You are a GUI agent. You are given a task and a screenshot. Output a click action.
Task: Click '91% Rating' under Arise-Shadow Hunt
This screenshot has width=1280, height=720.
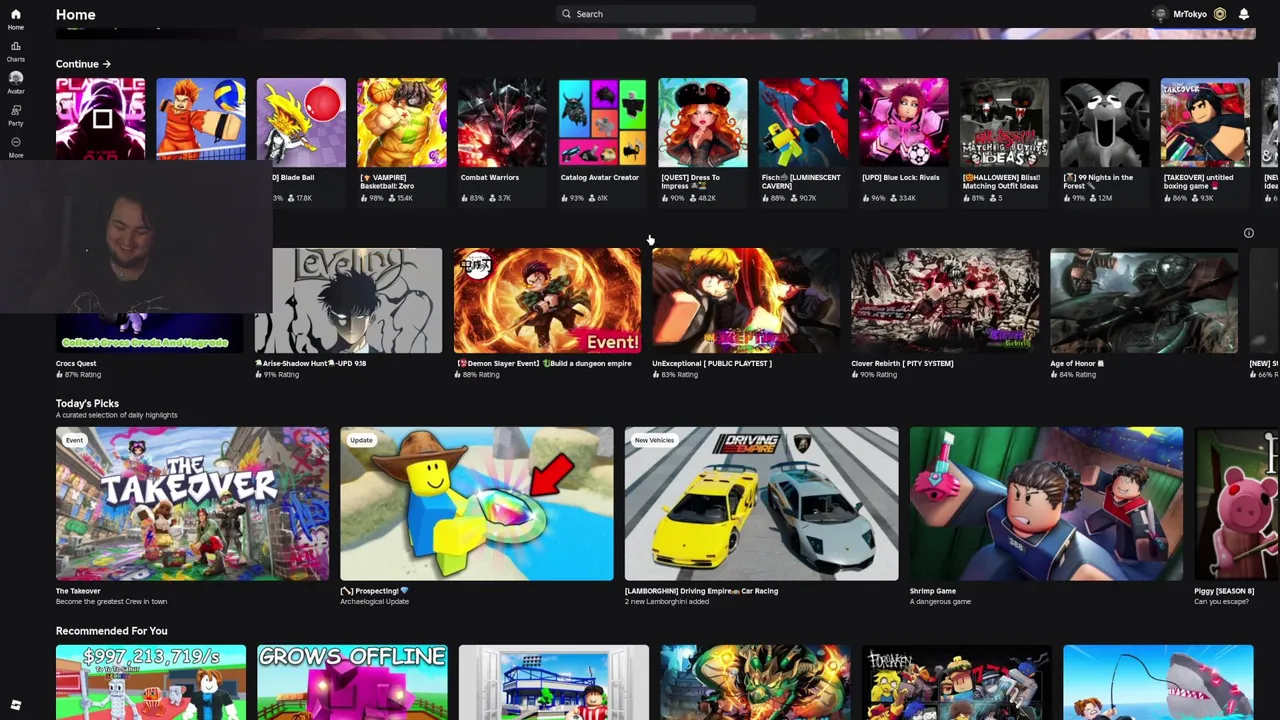click(278, 375)
